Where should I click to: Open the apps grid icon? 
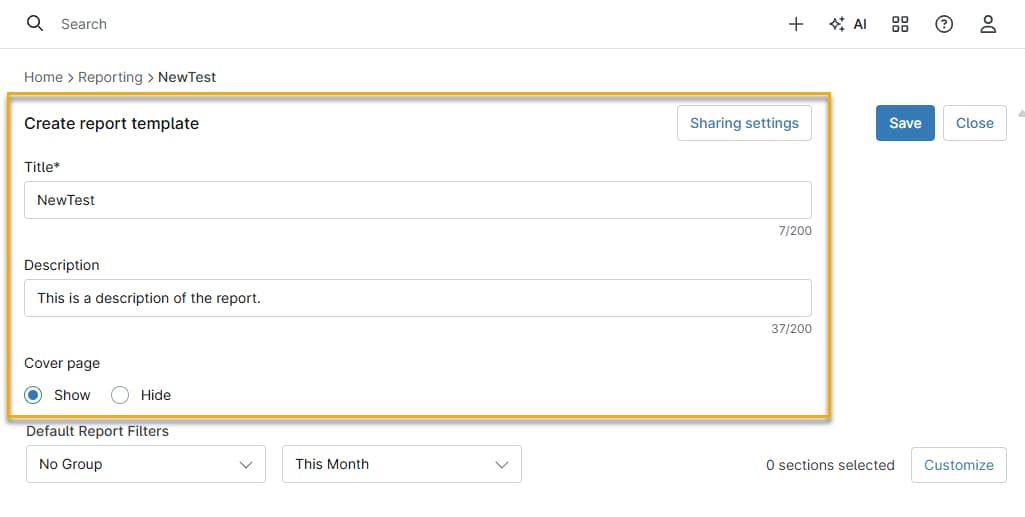[900, 24]
